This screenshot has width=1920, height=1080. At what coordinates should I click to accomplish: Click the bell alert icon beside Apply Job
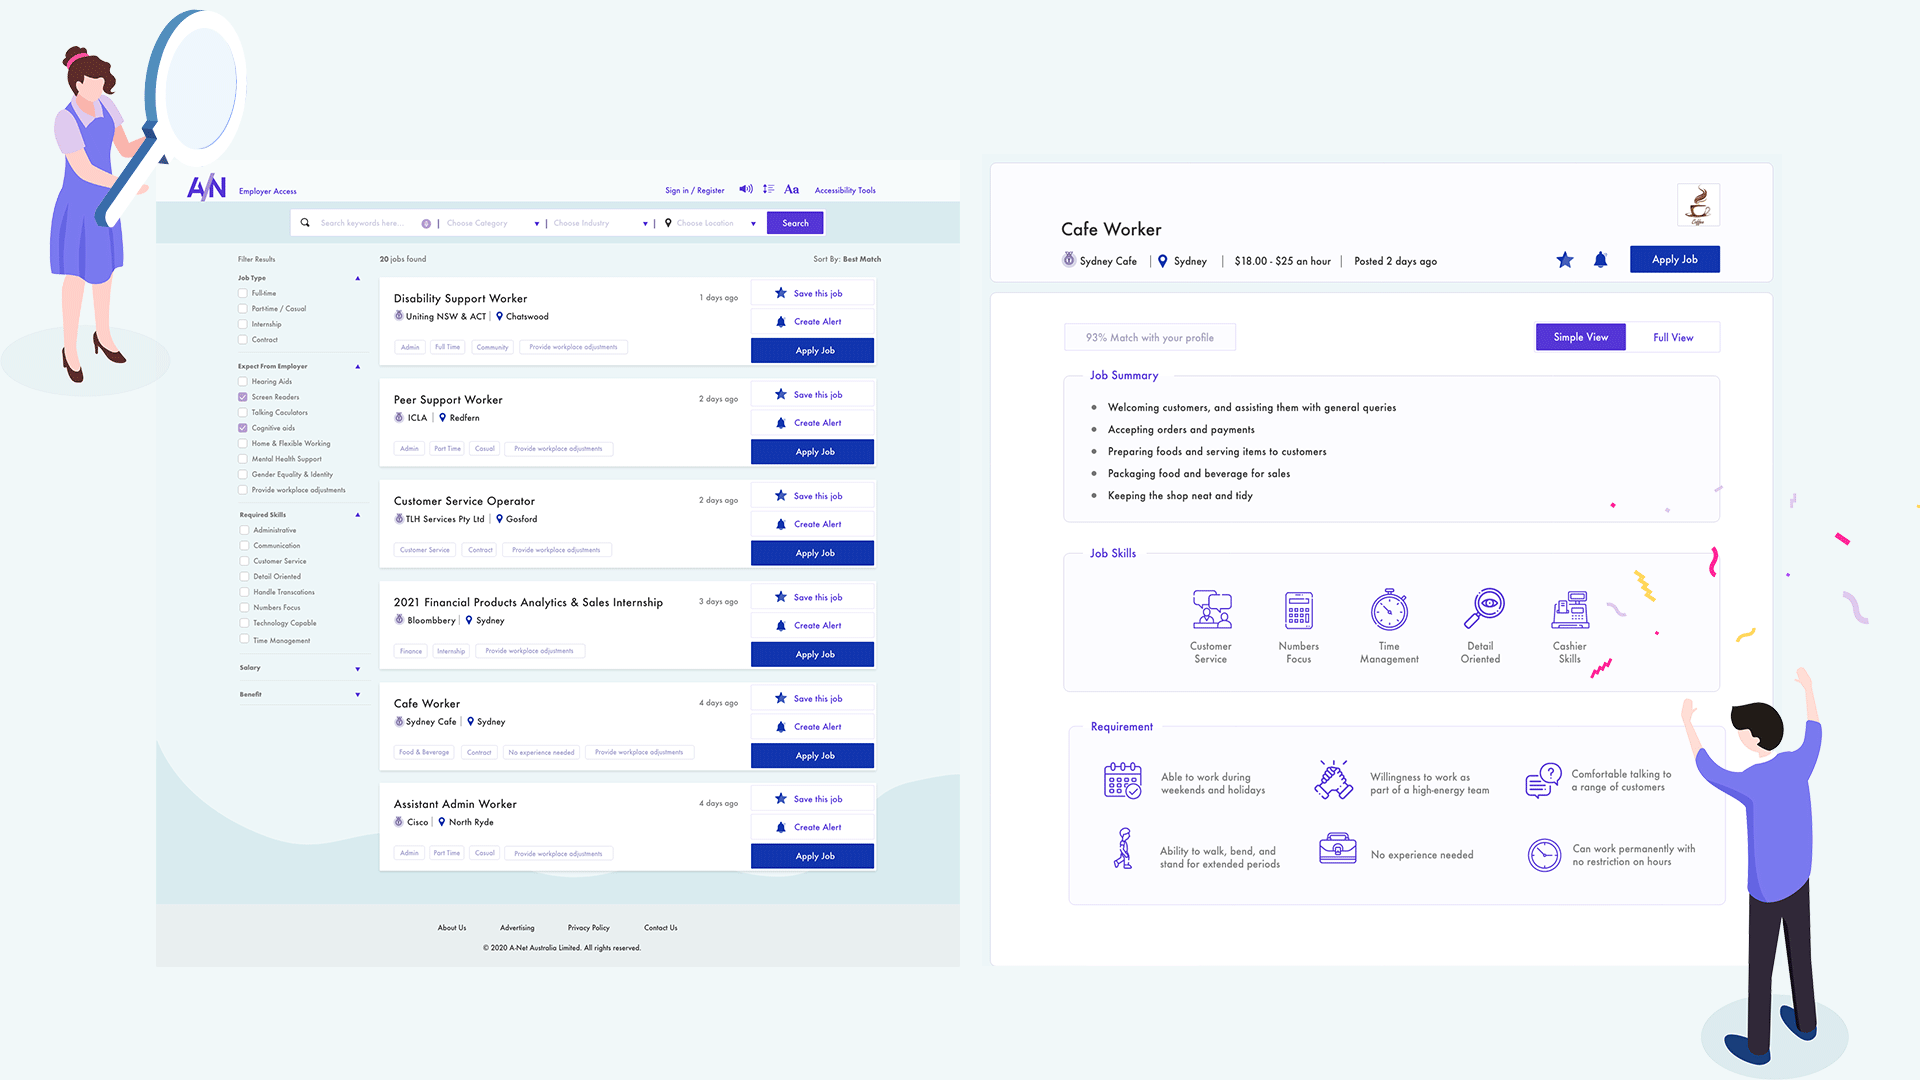(1600, 260)
